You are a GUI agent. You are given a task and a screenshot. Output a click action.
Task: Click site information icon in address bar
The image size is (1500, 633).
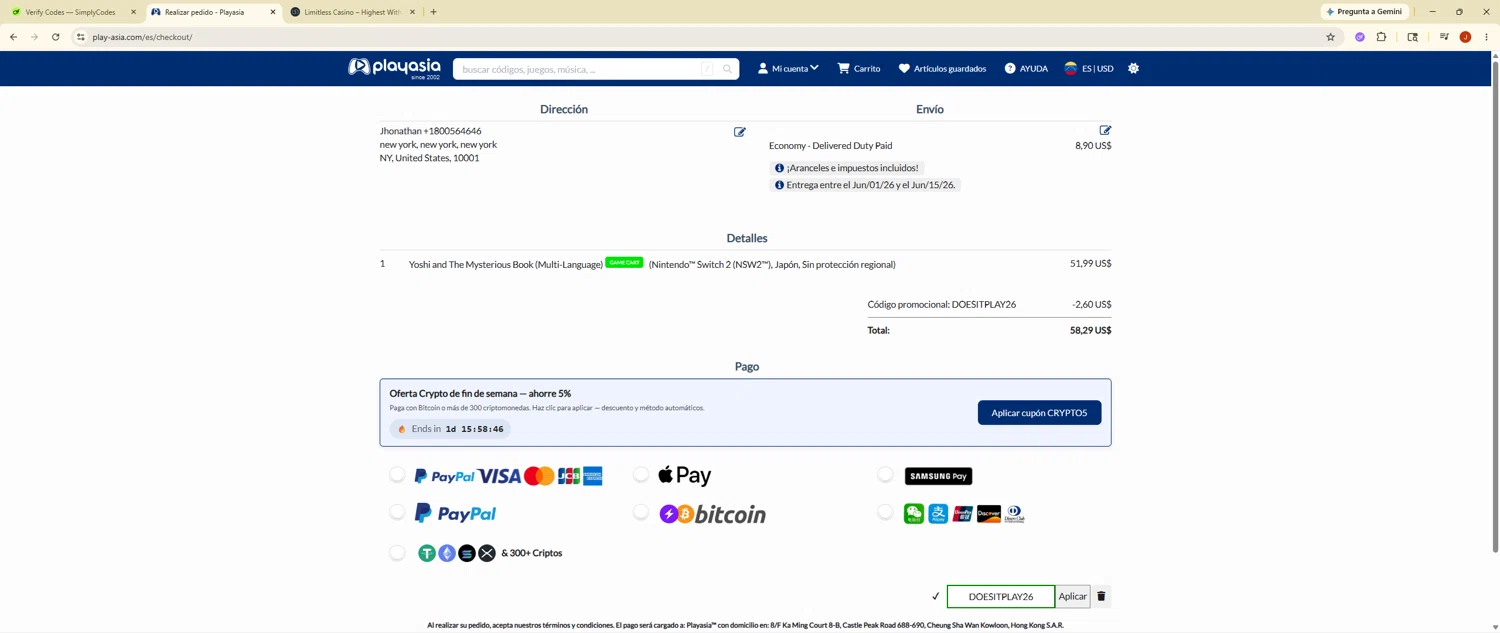point(81,37)
